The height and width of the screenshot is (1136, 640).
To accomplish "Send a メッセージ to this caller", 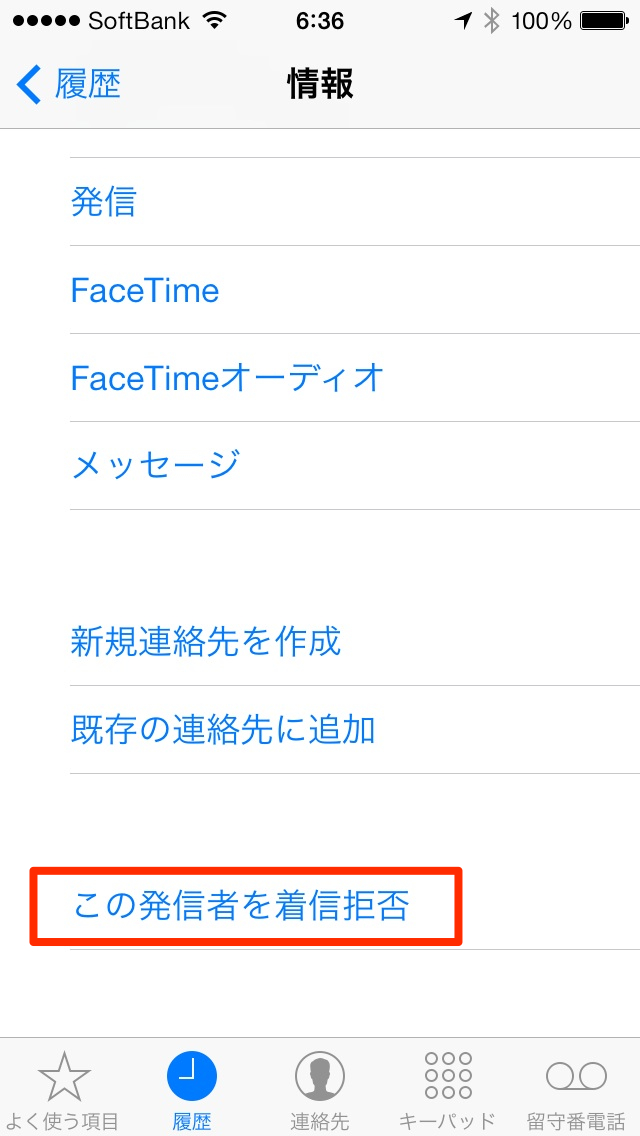I will 156,465.
